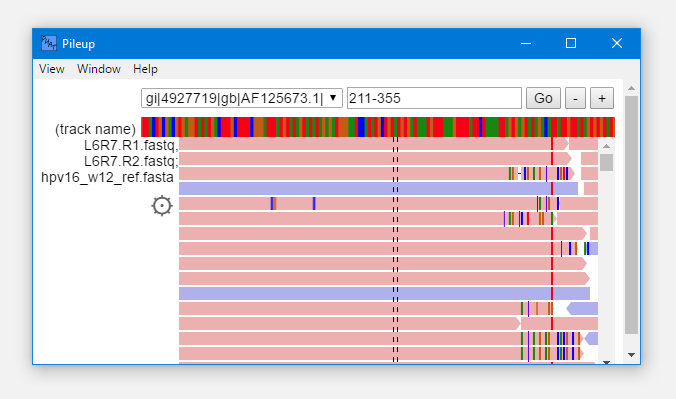Zoom in with the plus button
676x399 pixels.
pyautogui.click(x=602, y=98)
